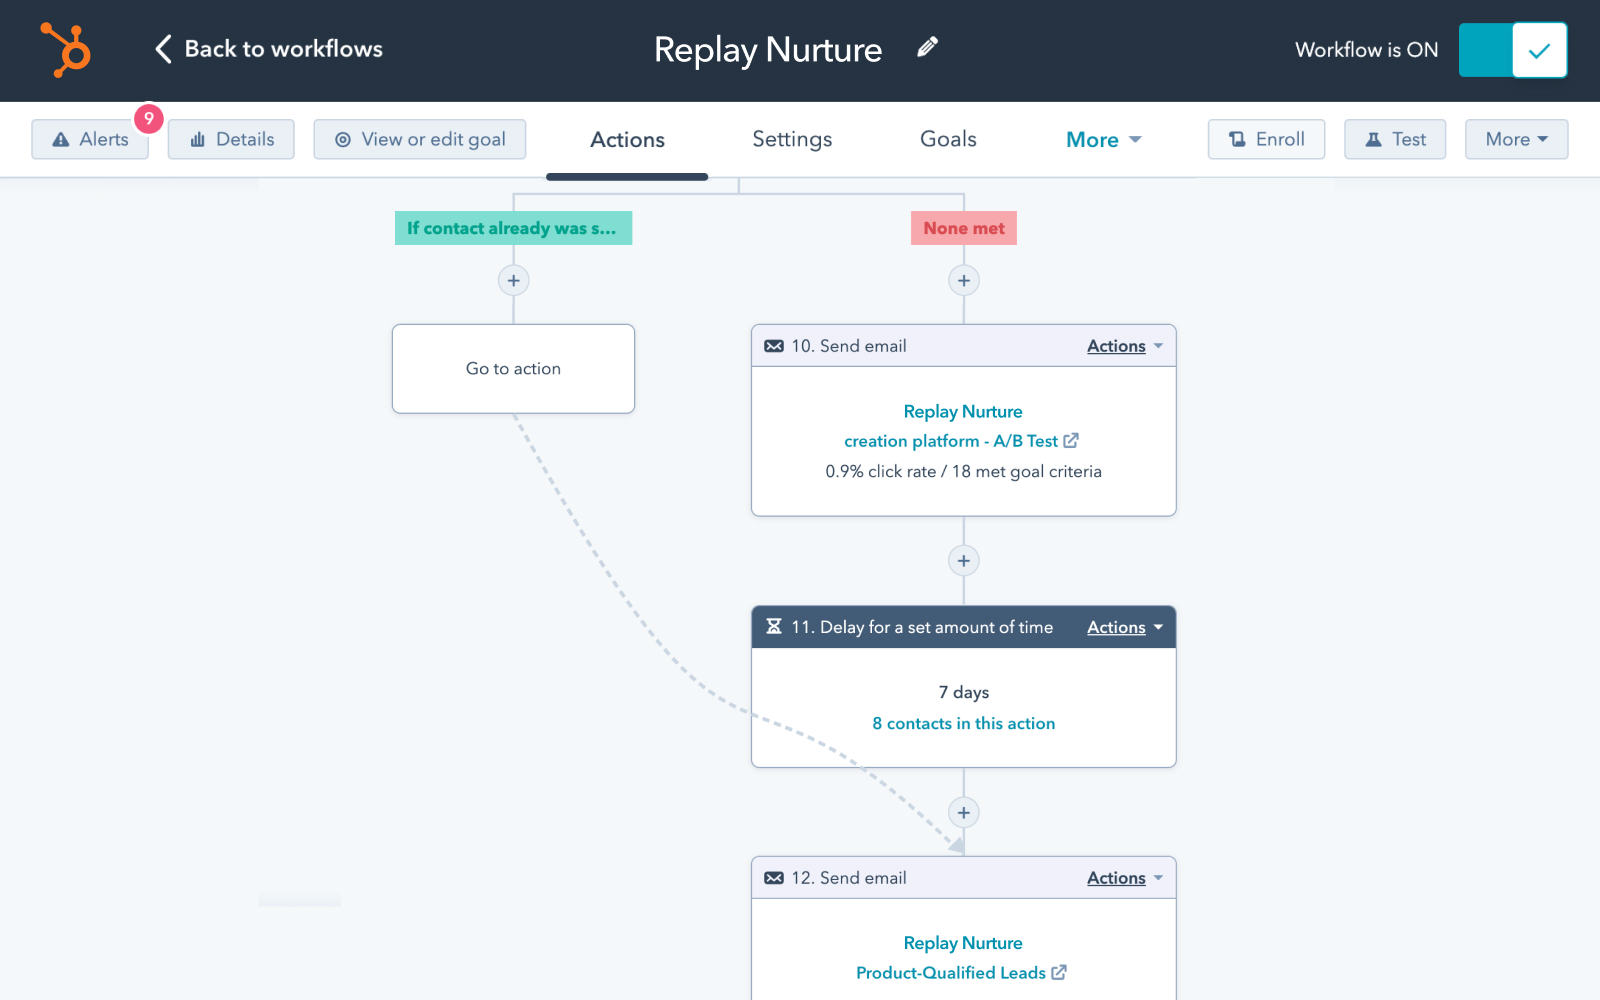The image size is (1600, 1000).
Task: Switch to the Settings tab
Action: point(792,140)
